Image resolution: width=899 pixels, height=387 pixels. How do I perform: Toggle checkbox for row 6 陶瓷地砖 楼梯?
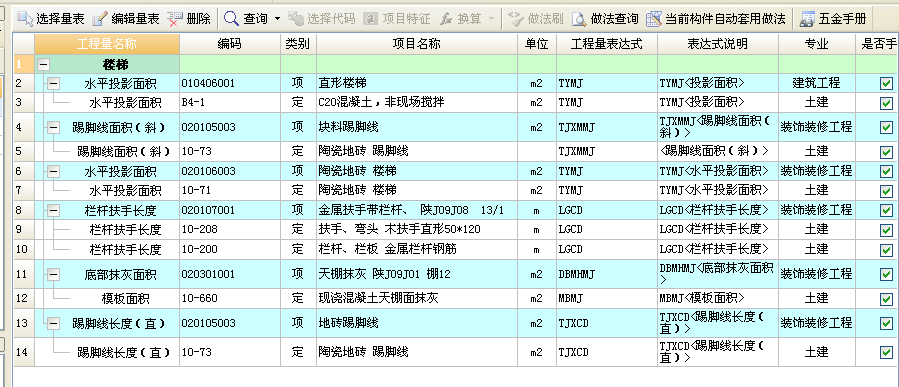coord(886,171)
